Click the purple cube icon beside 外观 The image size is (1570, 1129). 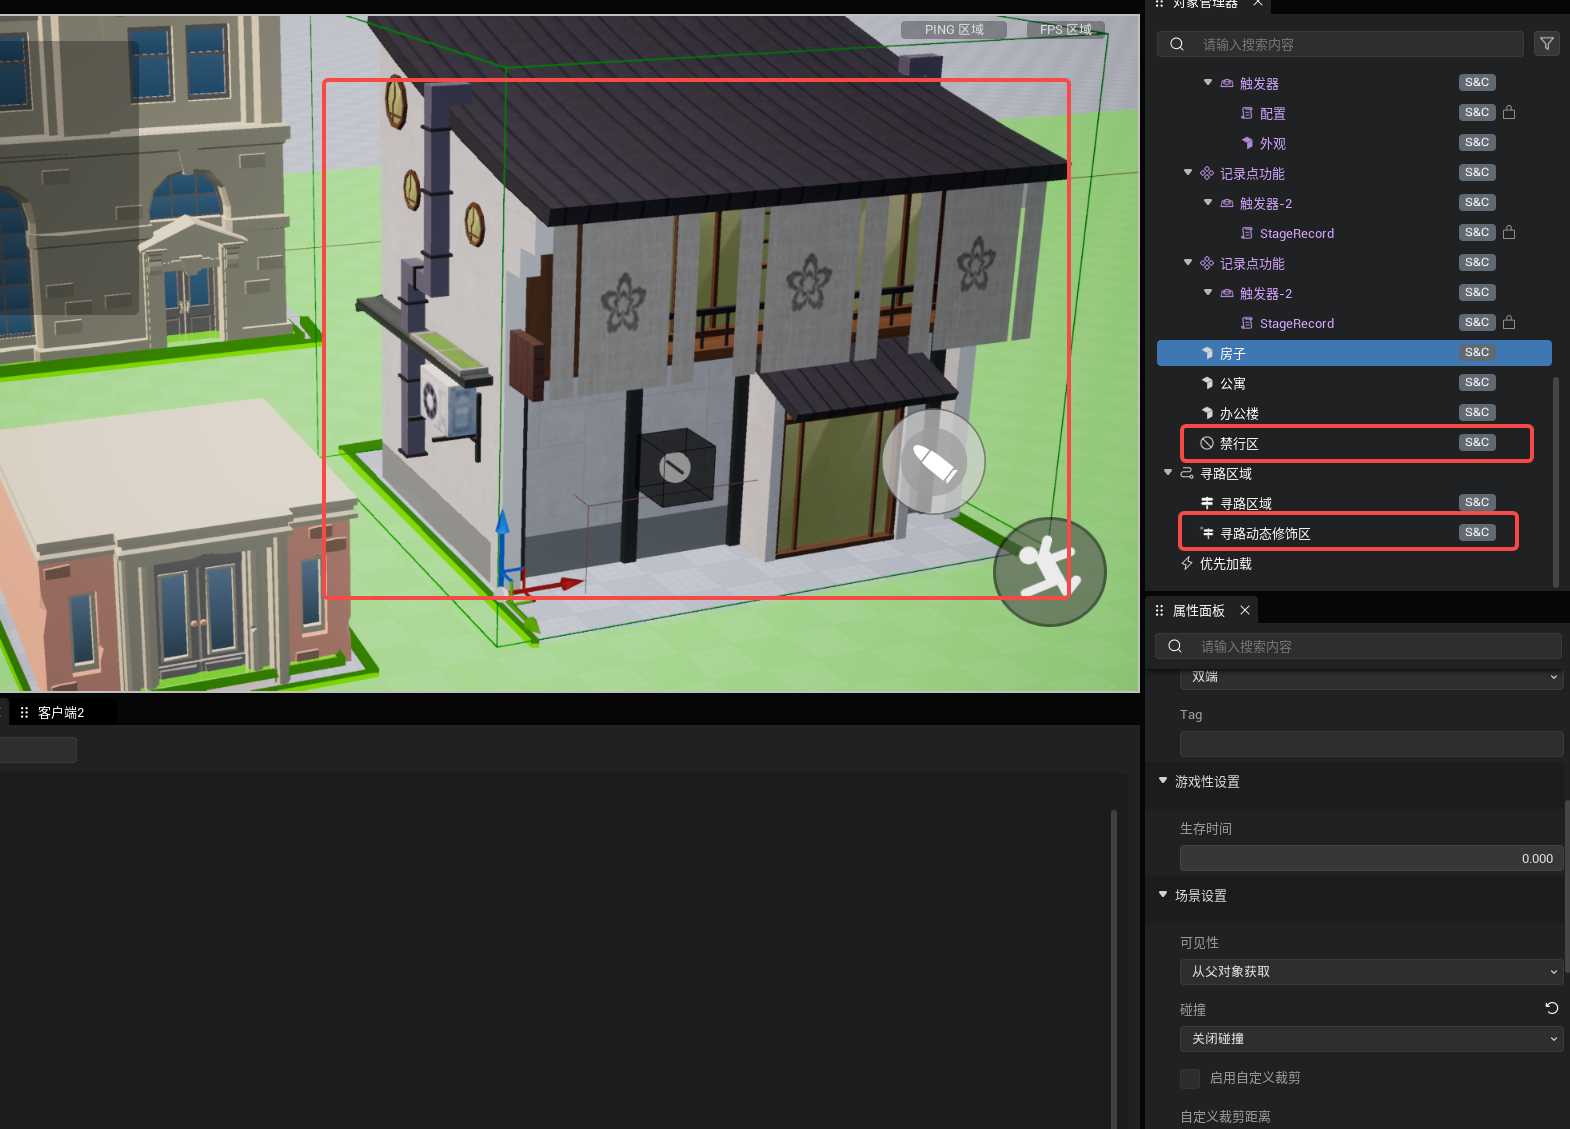[1247, 143]
